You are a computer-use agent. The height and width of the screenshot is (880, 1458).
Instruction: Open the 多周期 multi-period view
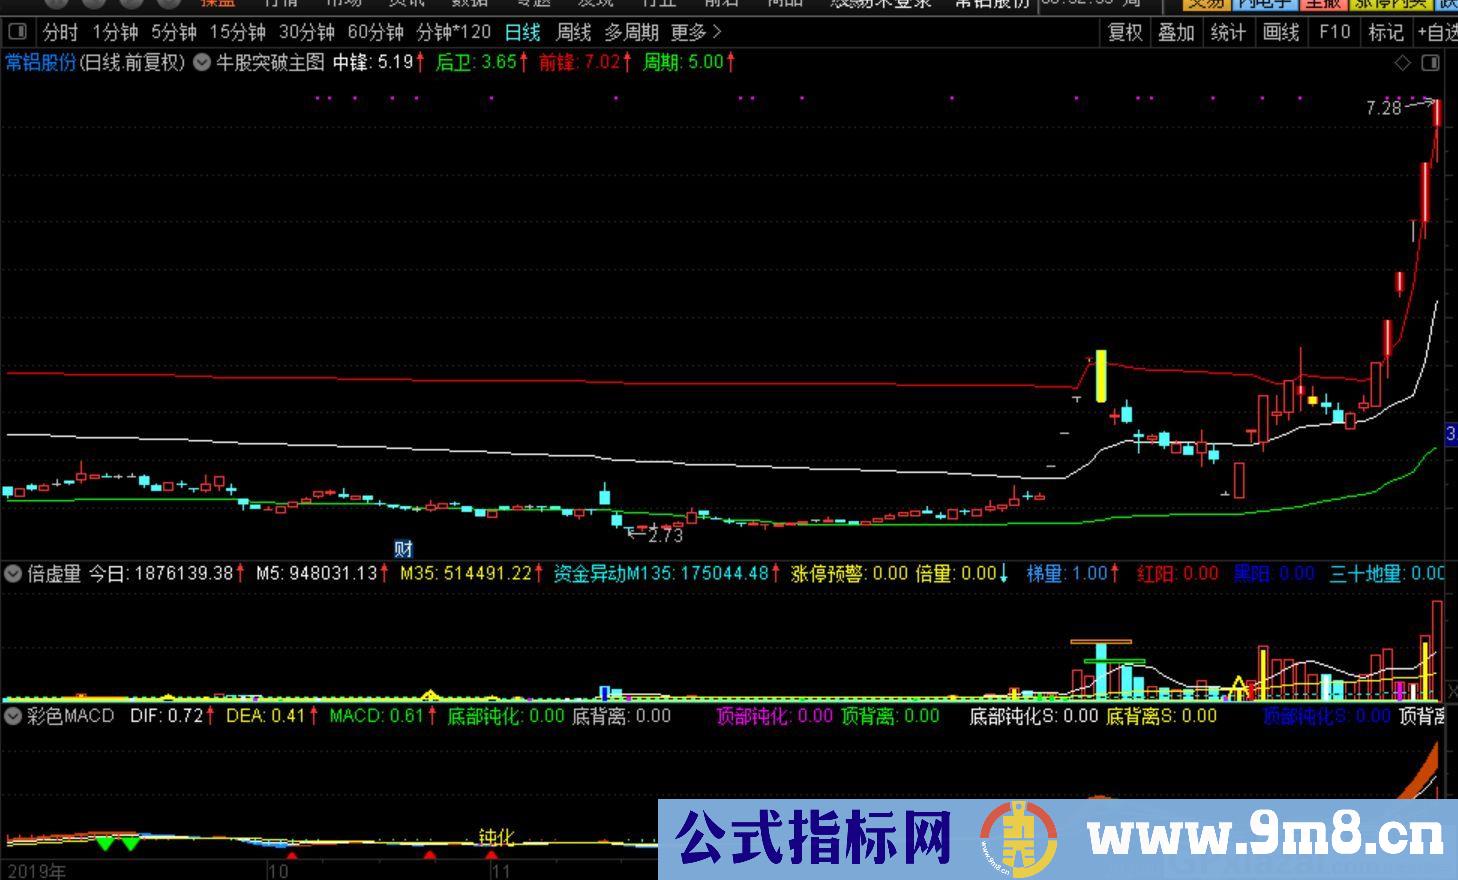[631, 33]
